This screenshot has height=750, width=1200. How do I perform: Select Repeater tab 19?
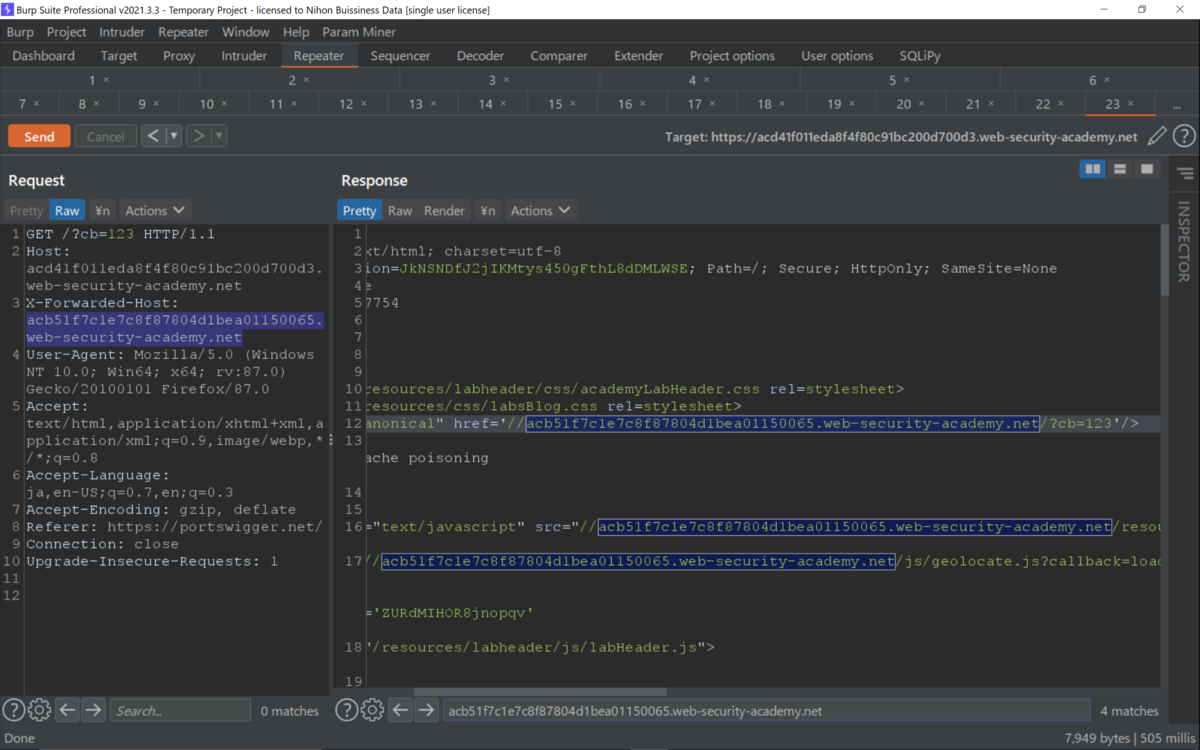[x=840, y=104]
